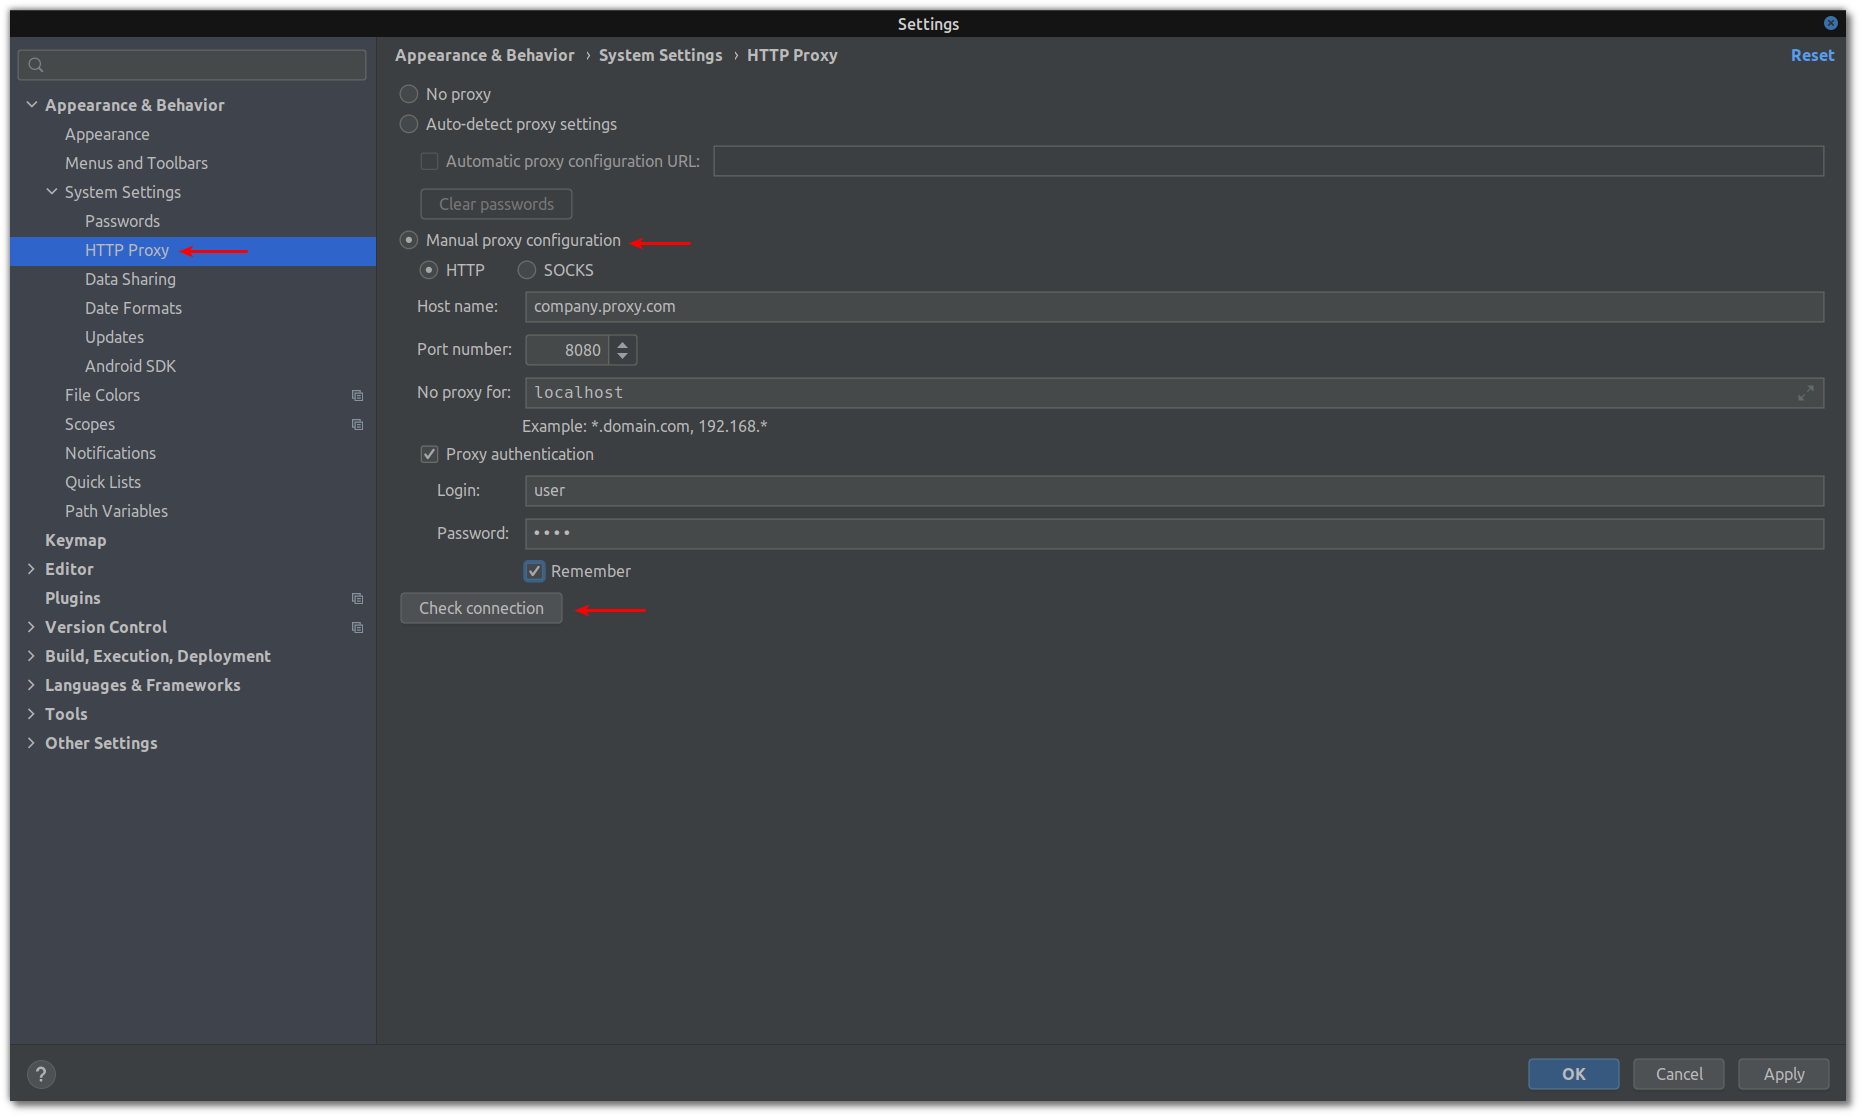This screenshot has height=1117, width=1862.
Task: Select Manual proxy configuration radio button
Action: pos(409,240)
